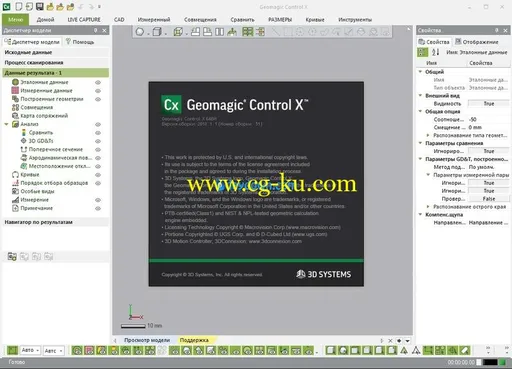Viewport: 512px width, 369px height.
Task: Click the new file icon in quick access bar
Action: click(x=19, y=6)
